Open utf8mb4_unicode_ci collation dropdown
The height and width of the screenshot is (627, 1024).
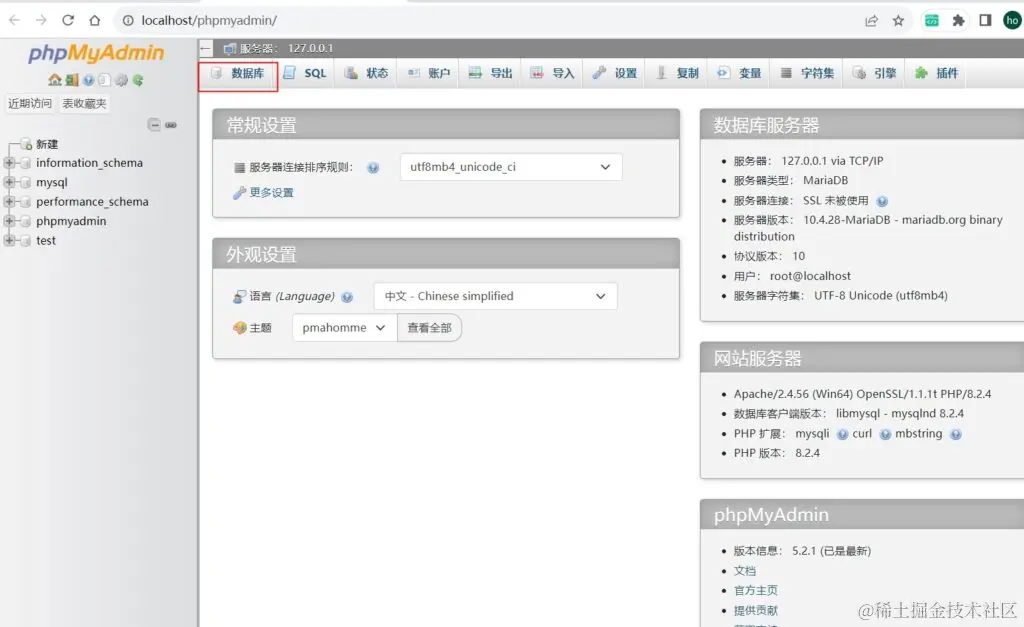[x=511, y=167]
